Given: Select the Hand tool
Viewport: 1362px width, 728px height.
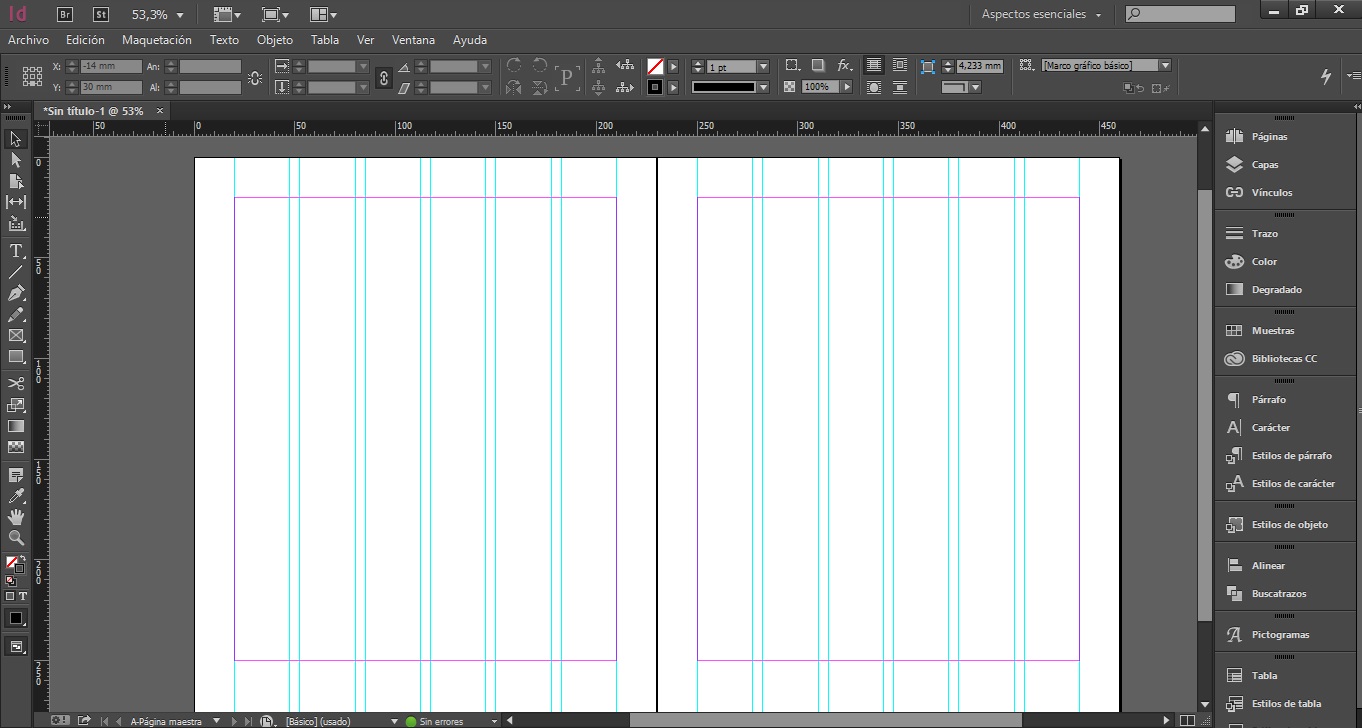Looking at the screenshot, I should pos(16,517).
